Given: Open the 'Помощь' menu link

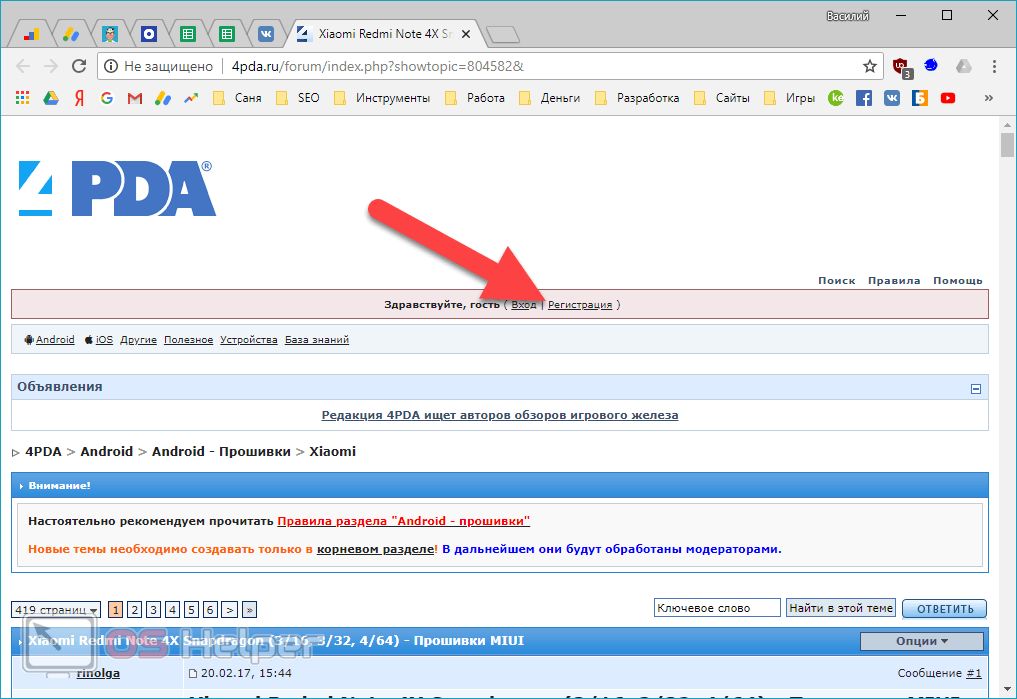Looking at the screenshot, I should pyautogui.click(x=957, y=281).
